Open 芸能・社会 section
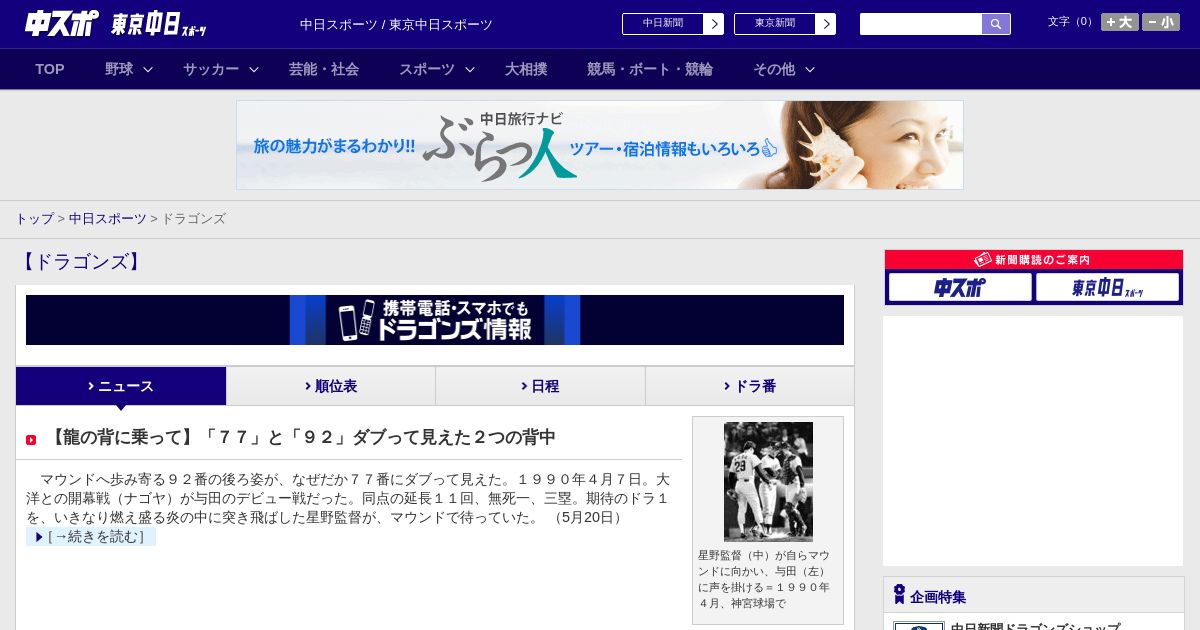1200x630 pixels. pyautogui.click(x=324, y=69)
